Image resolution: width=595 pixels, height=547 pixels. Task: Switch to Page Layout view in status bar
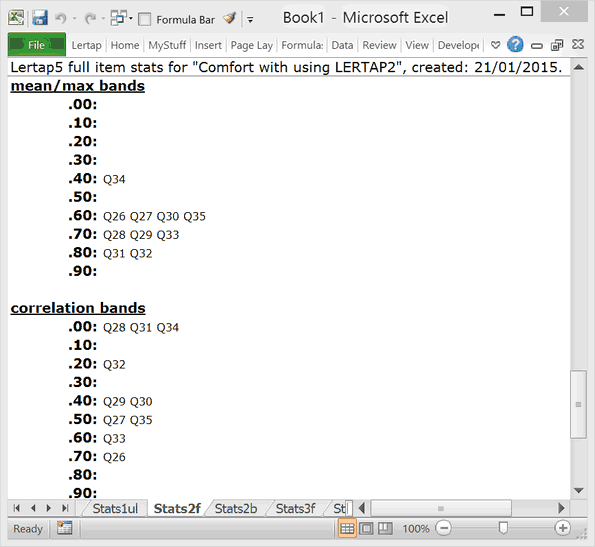(366, 528)
